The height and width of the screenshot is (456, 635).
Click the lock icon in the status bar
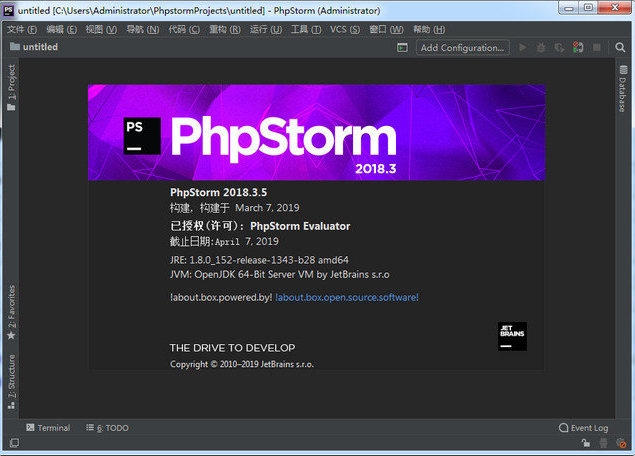[x=587, y=443]
